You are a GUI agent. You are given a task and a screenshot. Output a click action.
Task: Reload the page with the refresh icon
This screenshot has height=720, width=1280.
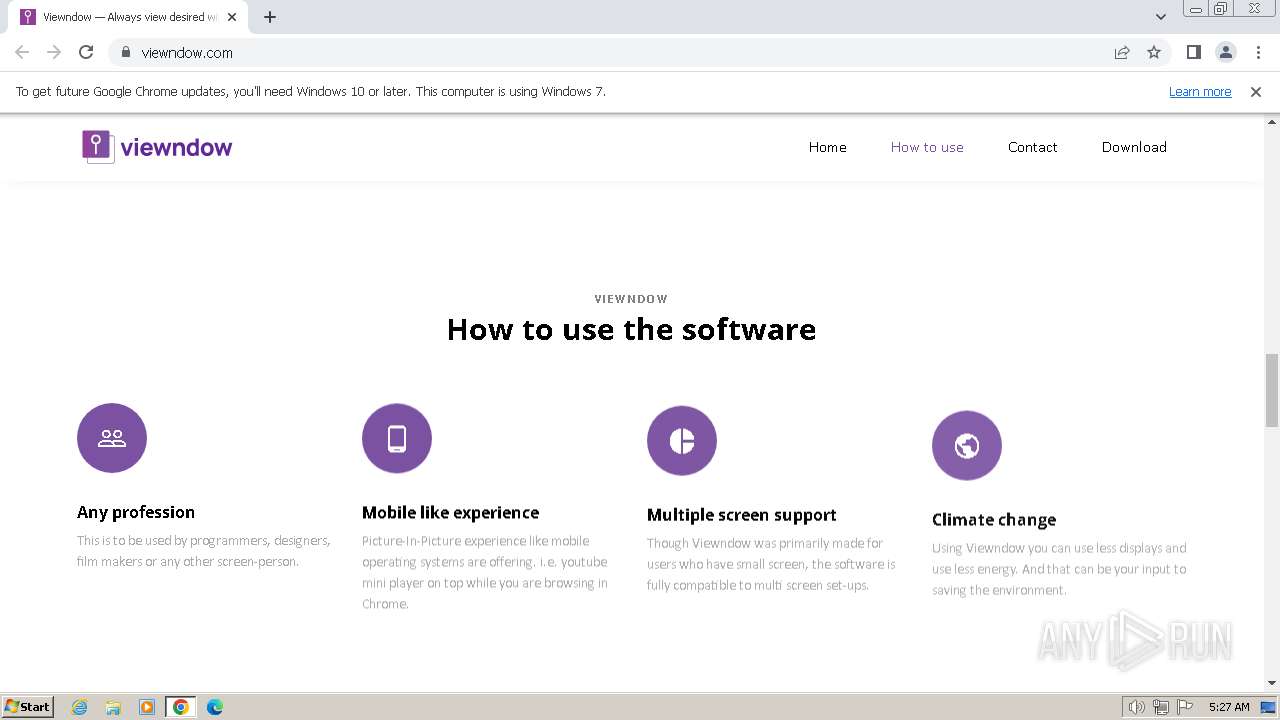[x=86, y=52]
